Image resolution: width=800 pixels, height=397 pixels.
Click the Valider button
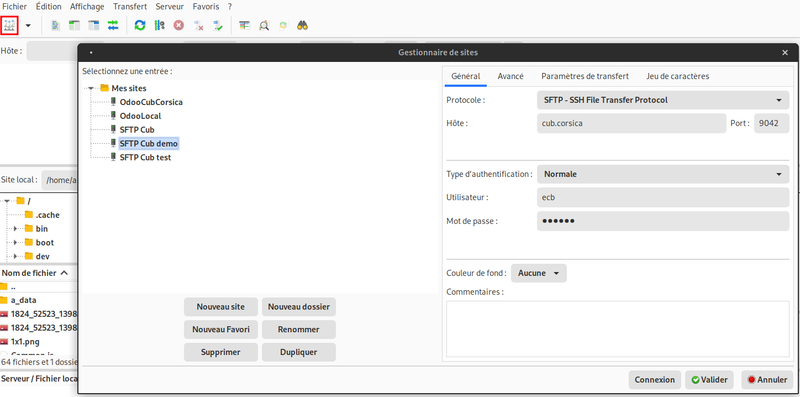(709, 380)
